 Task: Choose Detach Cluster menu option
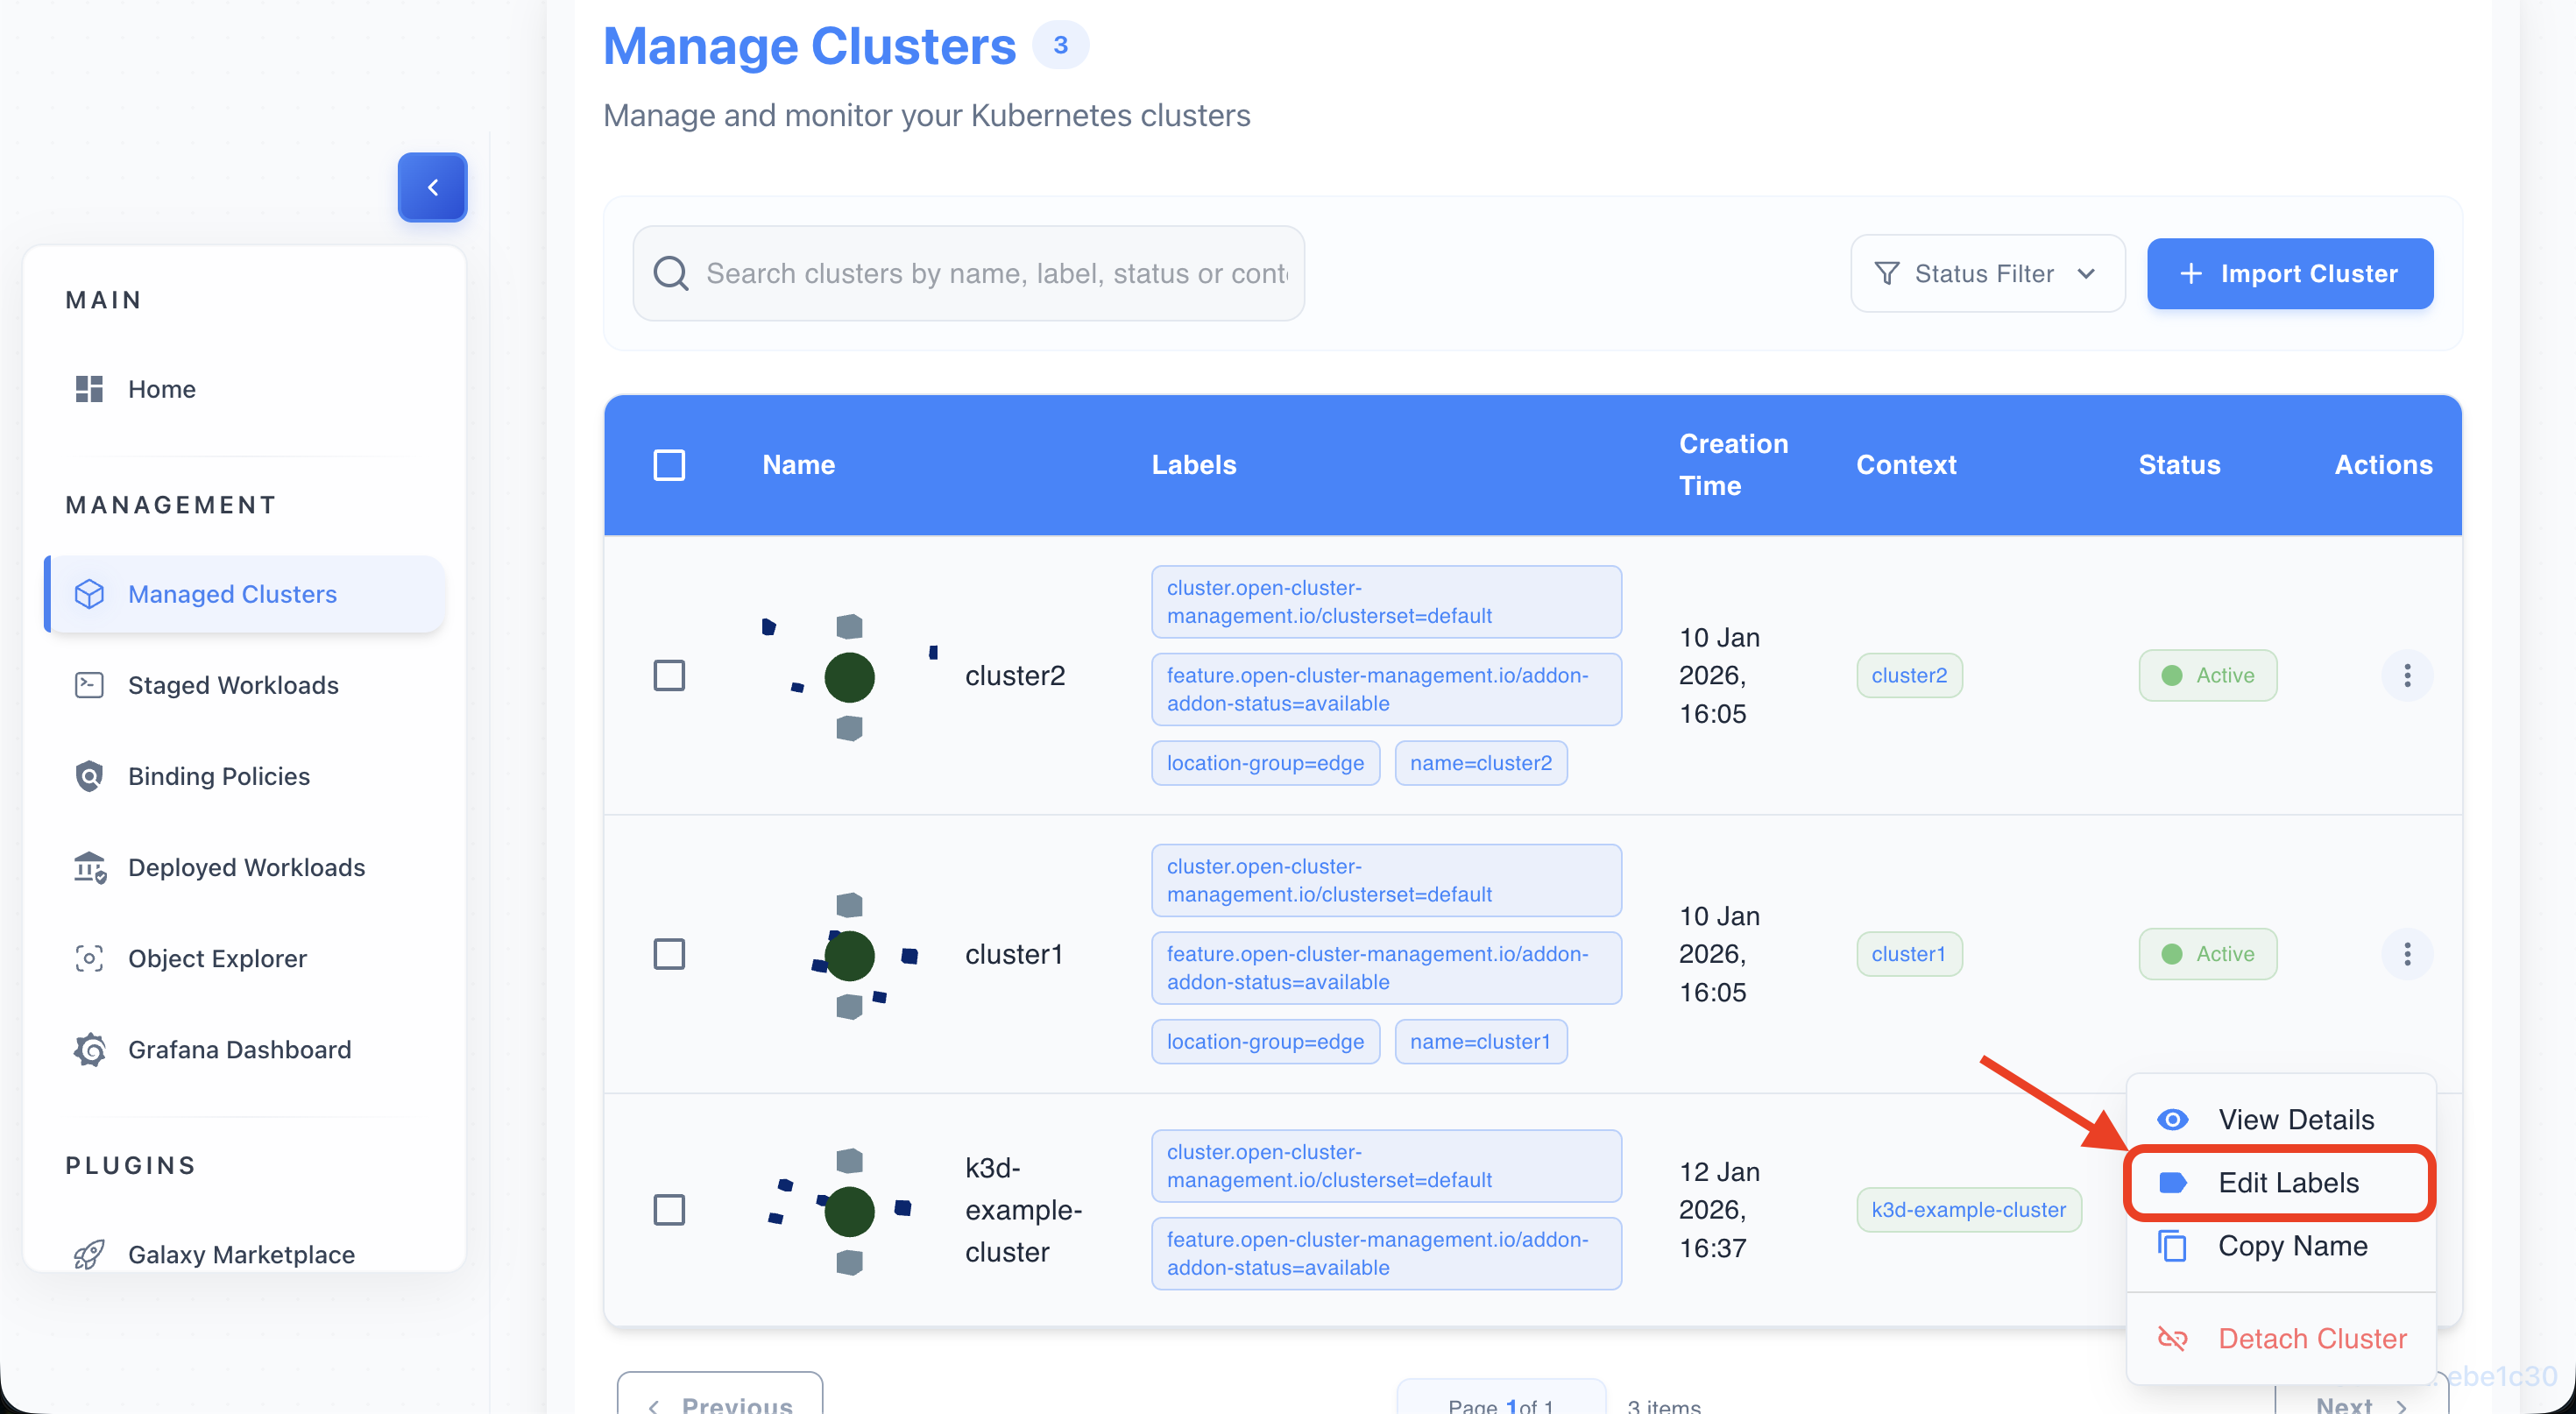(x=2311, y=1338)
